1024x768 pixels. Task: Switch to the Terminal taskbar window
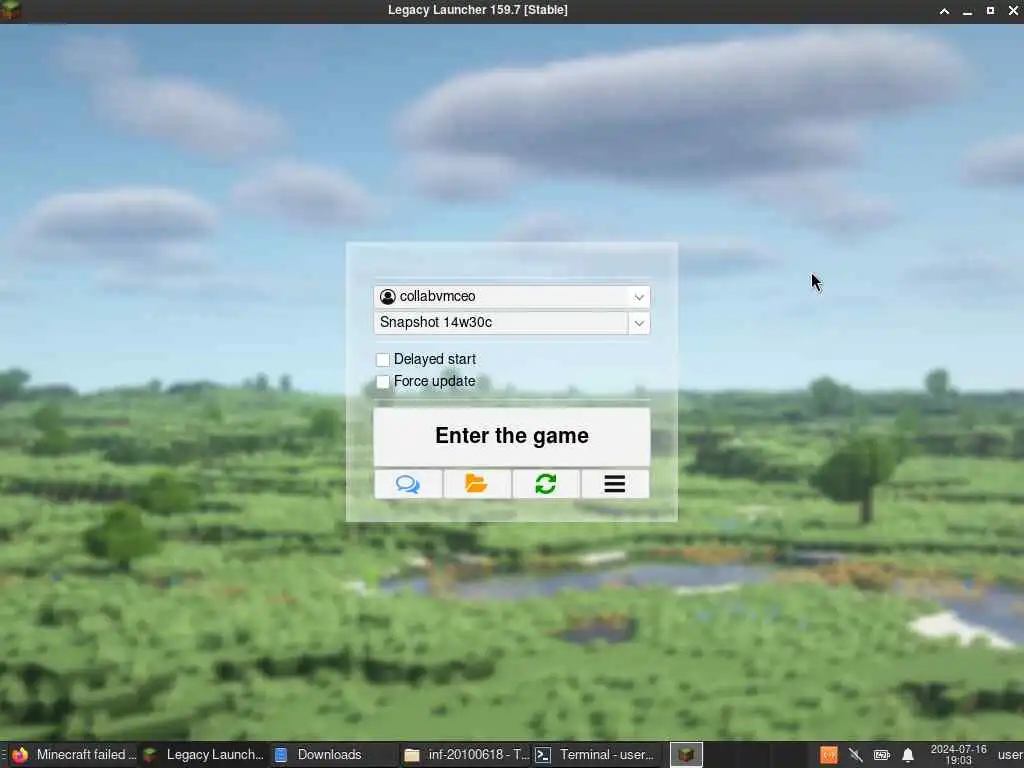pyautogui.click(x=596, y=755)
